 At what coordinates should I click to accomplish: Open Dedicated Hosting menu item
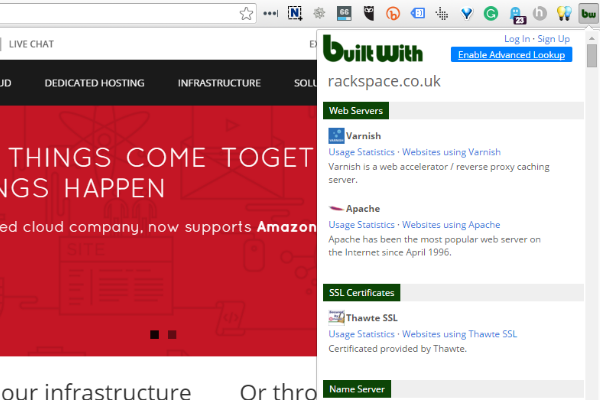point(94,83)
